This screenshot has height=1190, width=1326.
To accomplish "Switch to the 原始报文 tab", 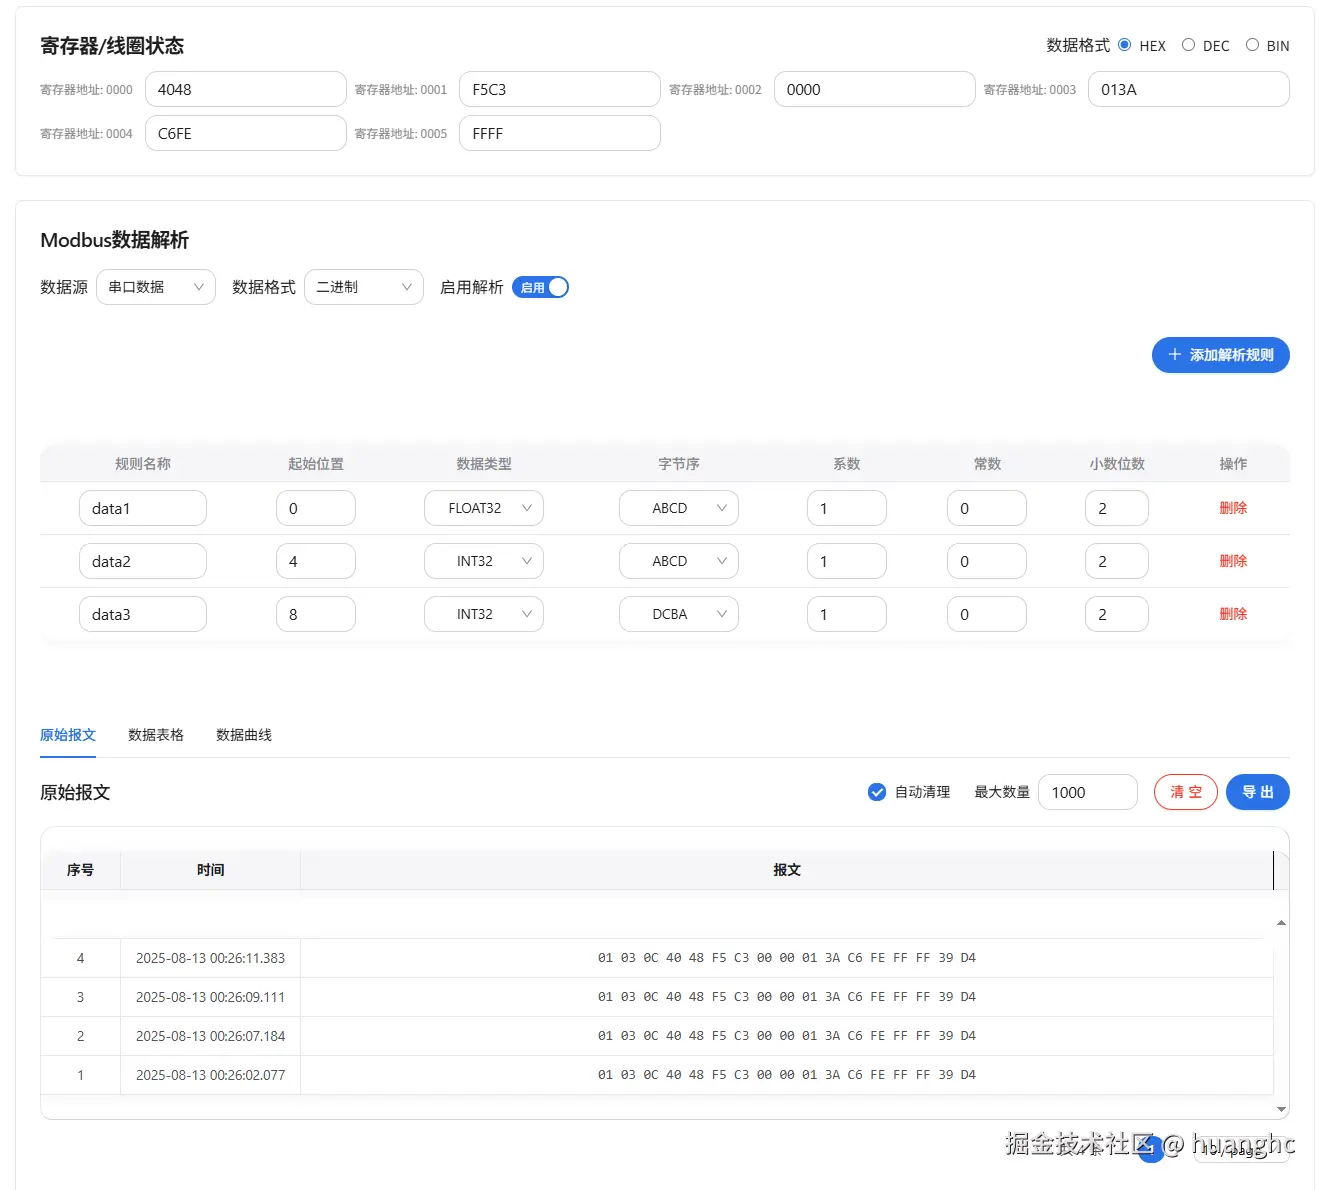I will coord(68,735).
